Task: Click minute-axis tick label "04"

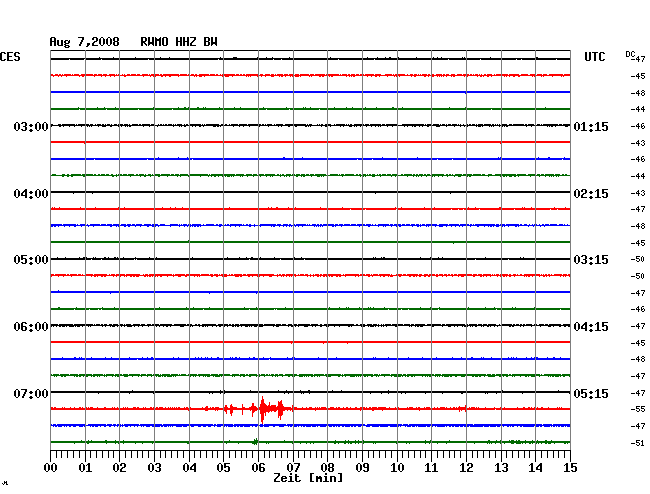Action: [189, 468]
